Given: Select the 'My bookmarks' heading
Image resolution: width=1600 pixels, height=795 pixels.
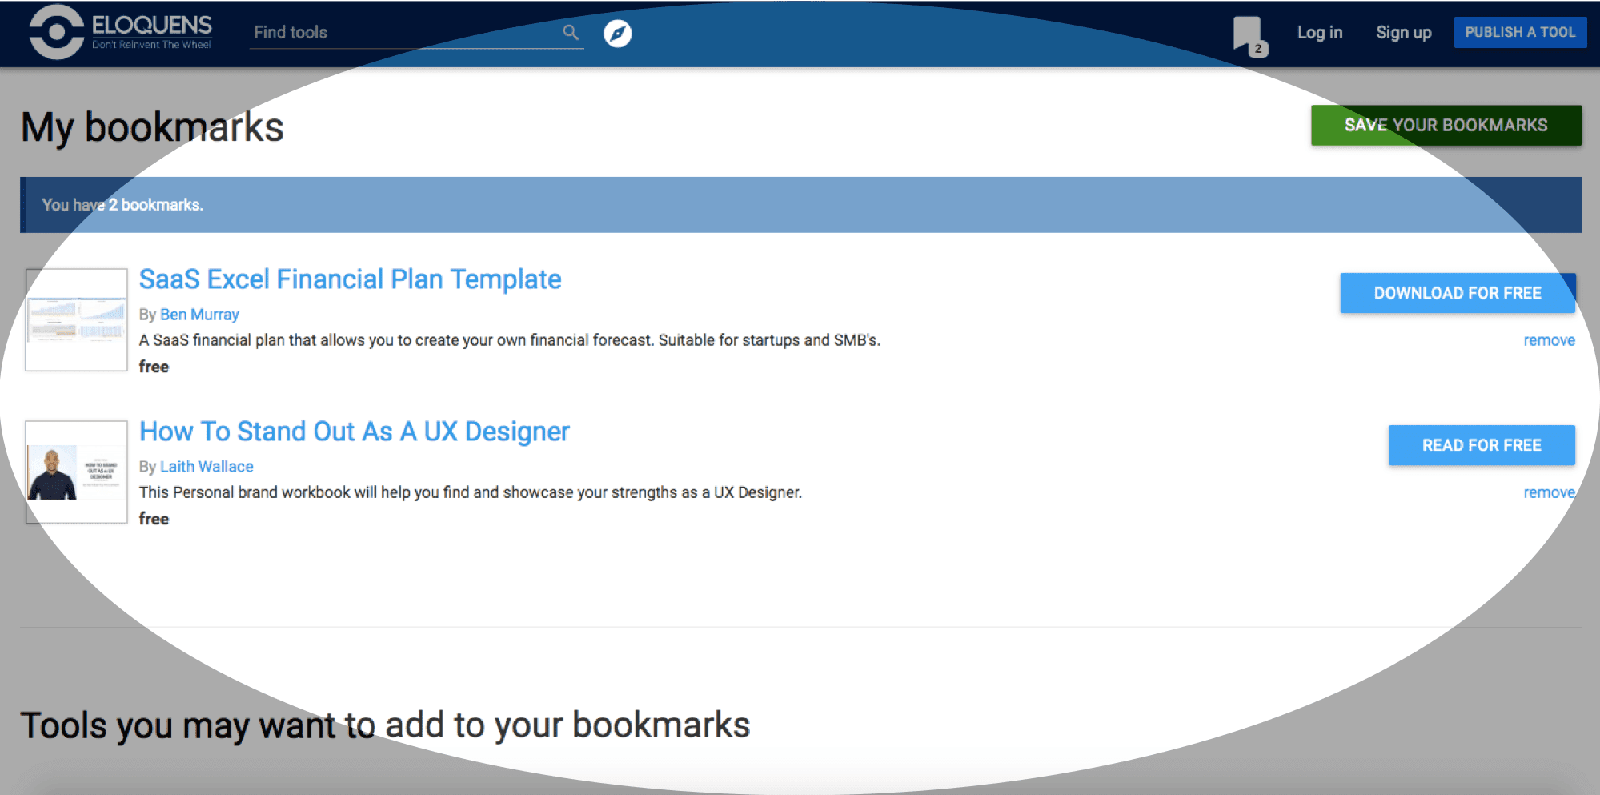Looking at the screenshot, I should 152,128.
